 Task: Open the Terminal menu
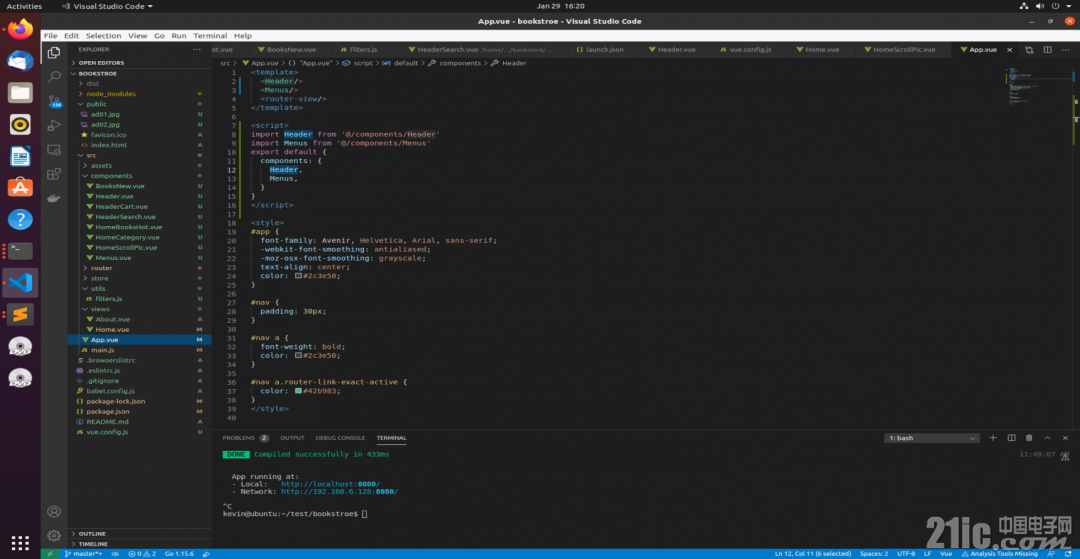click(x=210, y=36)
